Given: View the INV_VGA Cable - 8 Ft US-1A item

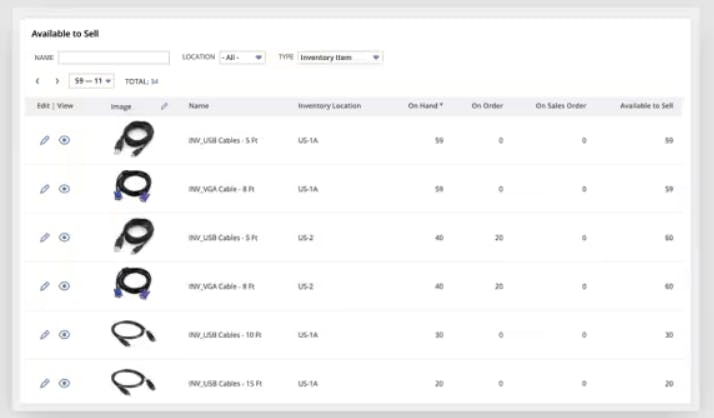Looking at the screenshot, I should (x=64, y=189).
